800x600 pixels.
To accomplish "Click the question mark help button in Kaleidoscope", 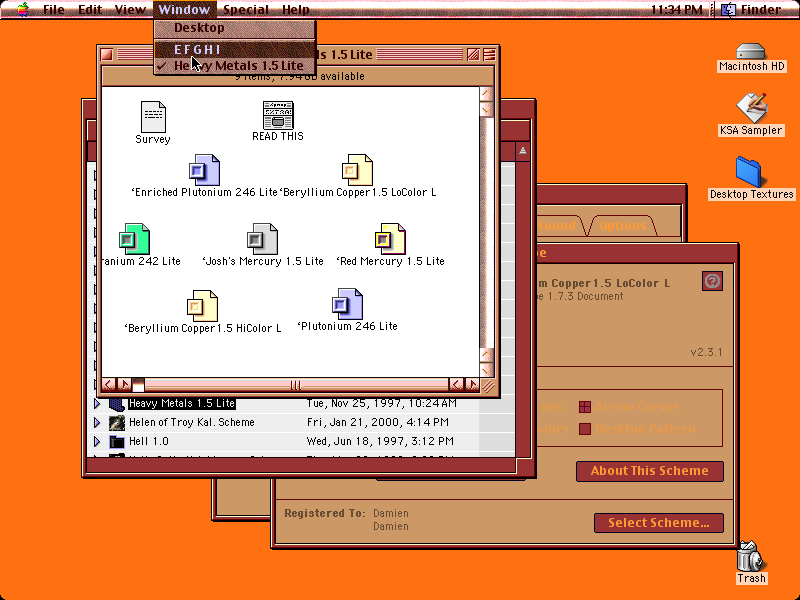I will click(712, 281).
